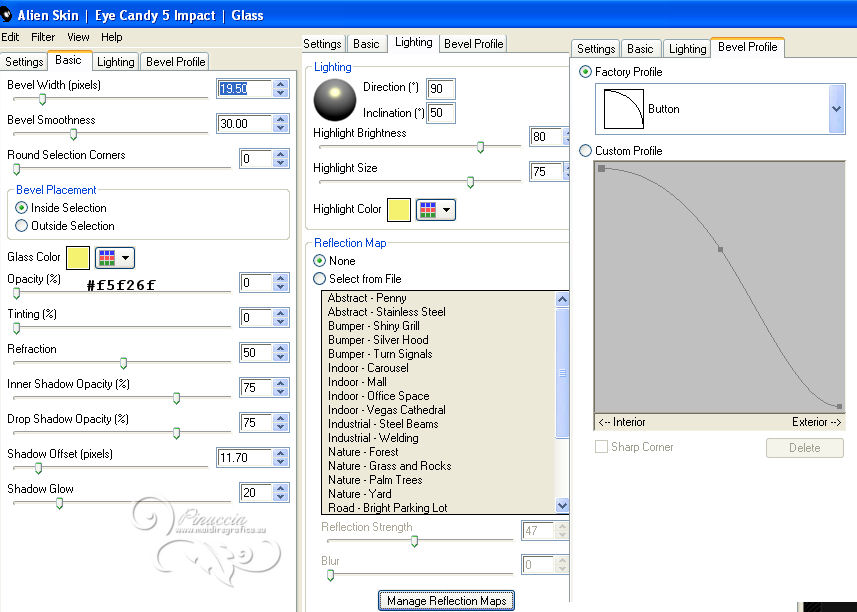Switch to Lighting tab in left panel
857x612 pixels.
(x=115, y=62)
